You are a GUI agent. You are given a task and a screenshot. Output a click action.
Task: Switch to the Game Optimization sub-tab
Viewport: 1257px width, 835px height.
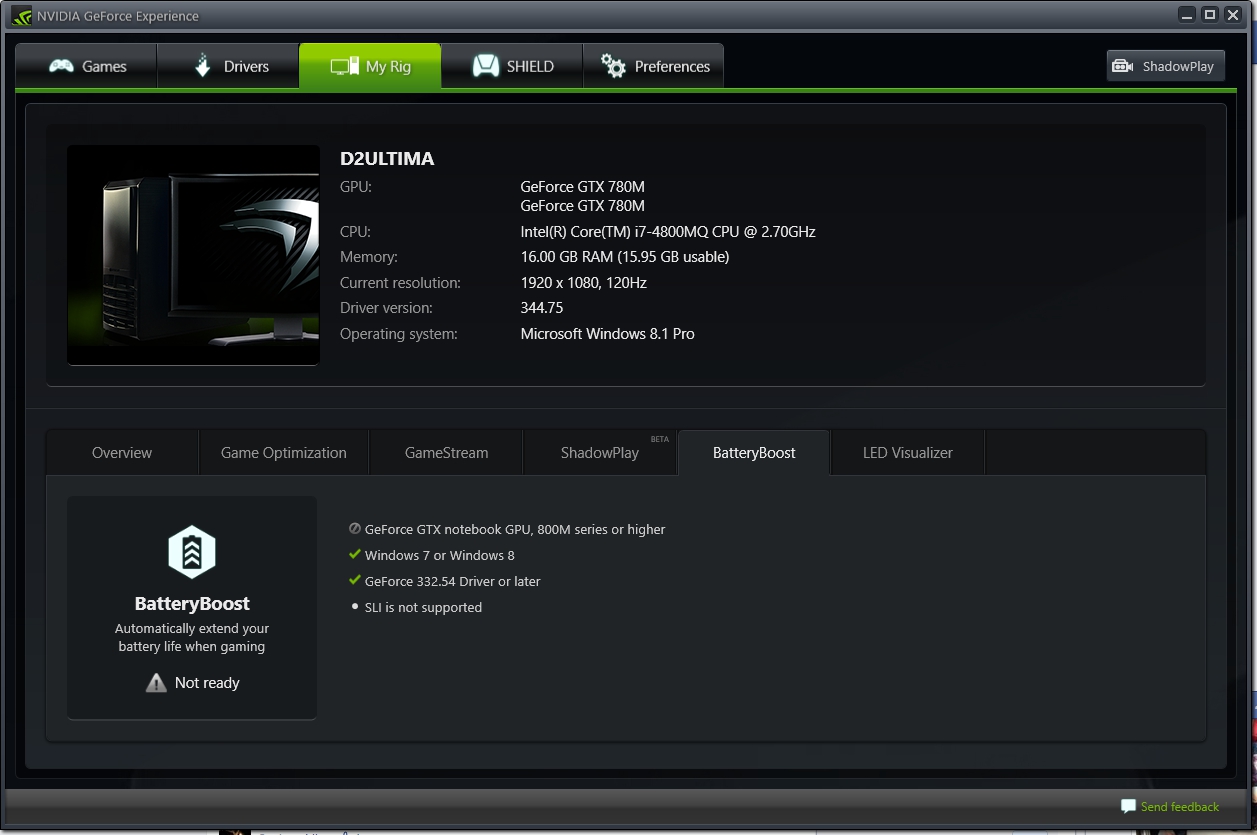tap(284, 452)
